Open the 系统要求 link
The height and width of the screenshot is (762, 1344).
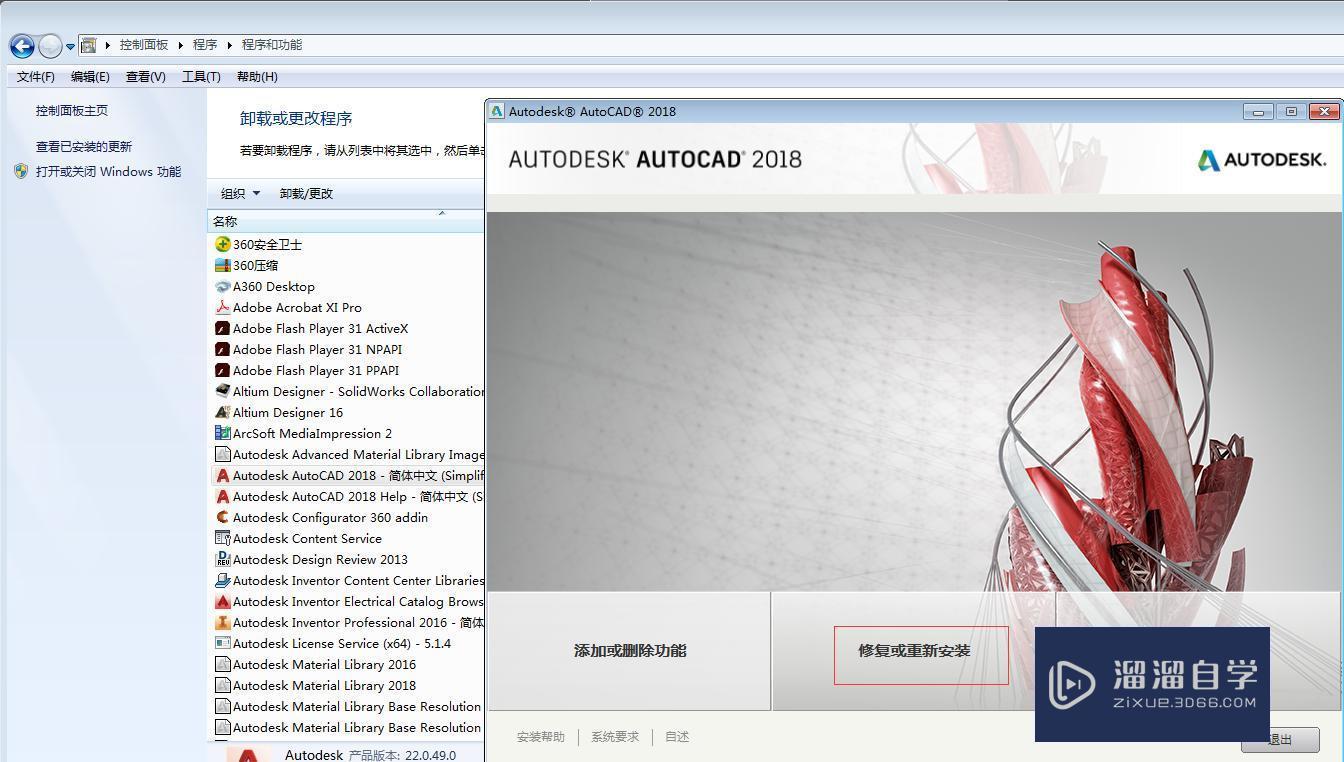point(615,737)
